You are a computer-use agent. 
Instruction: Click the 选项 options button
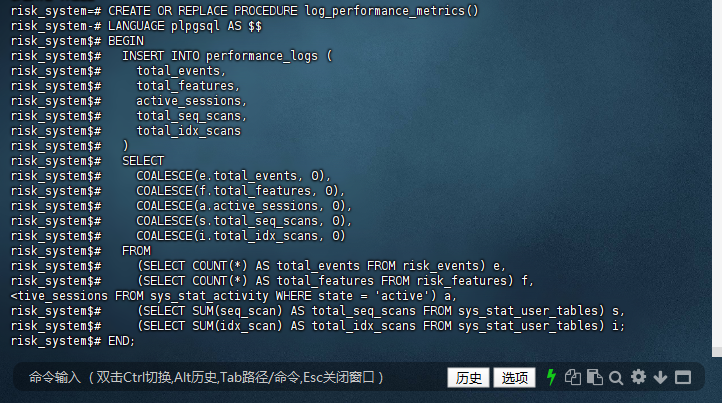pos(514,377)
